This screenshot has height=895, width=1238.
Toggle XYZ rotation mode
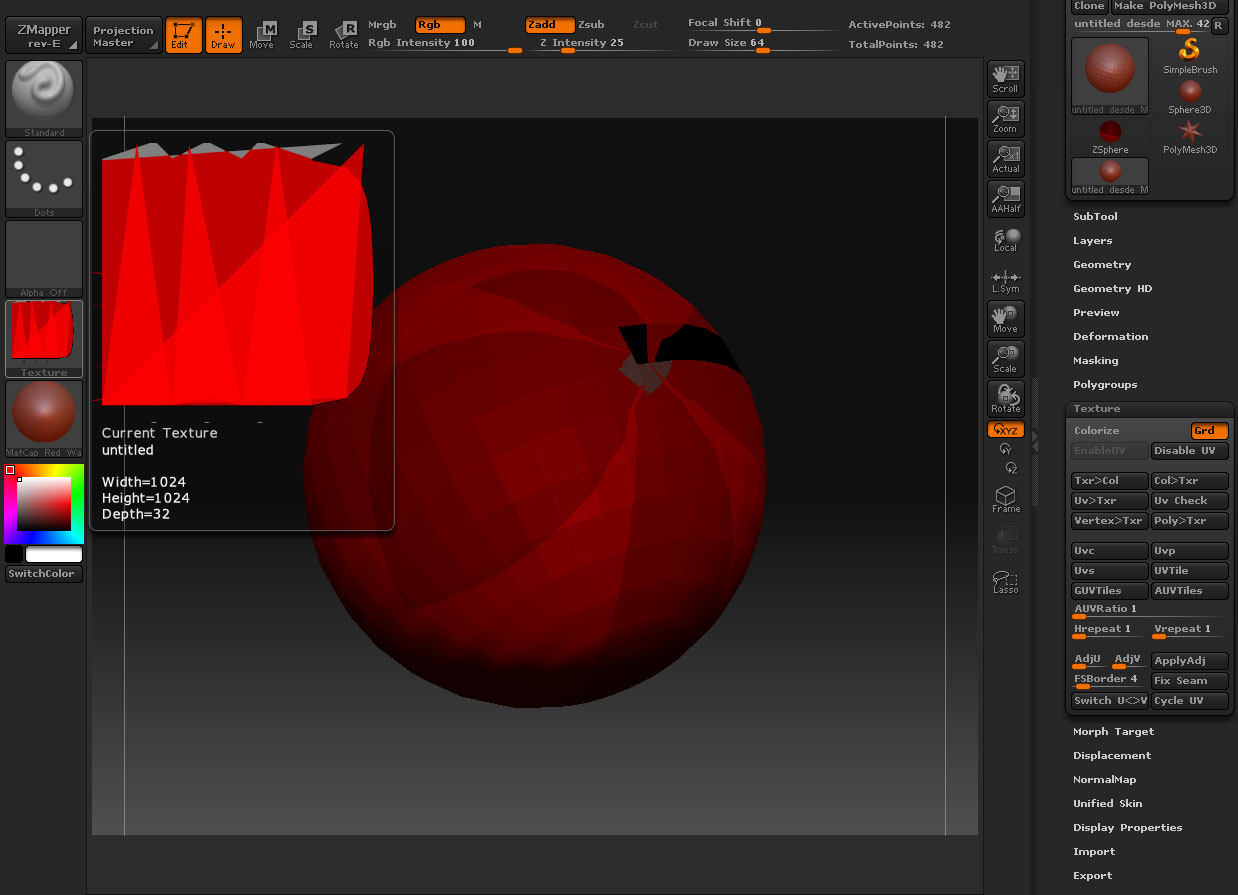pos(1005,430)
